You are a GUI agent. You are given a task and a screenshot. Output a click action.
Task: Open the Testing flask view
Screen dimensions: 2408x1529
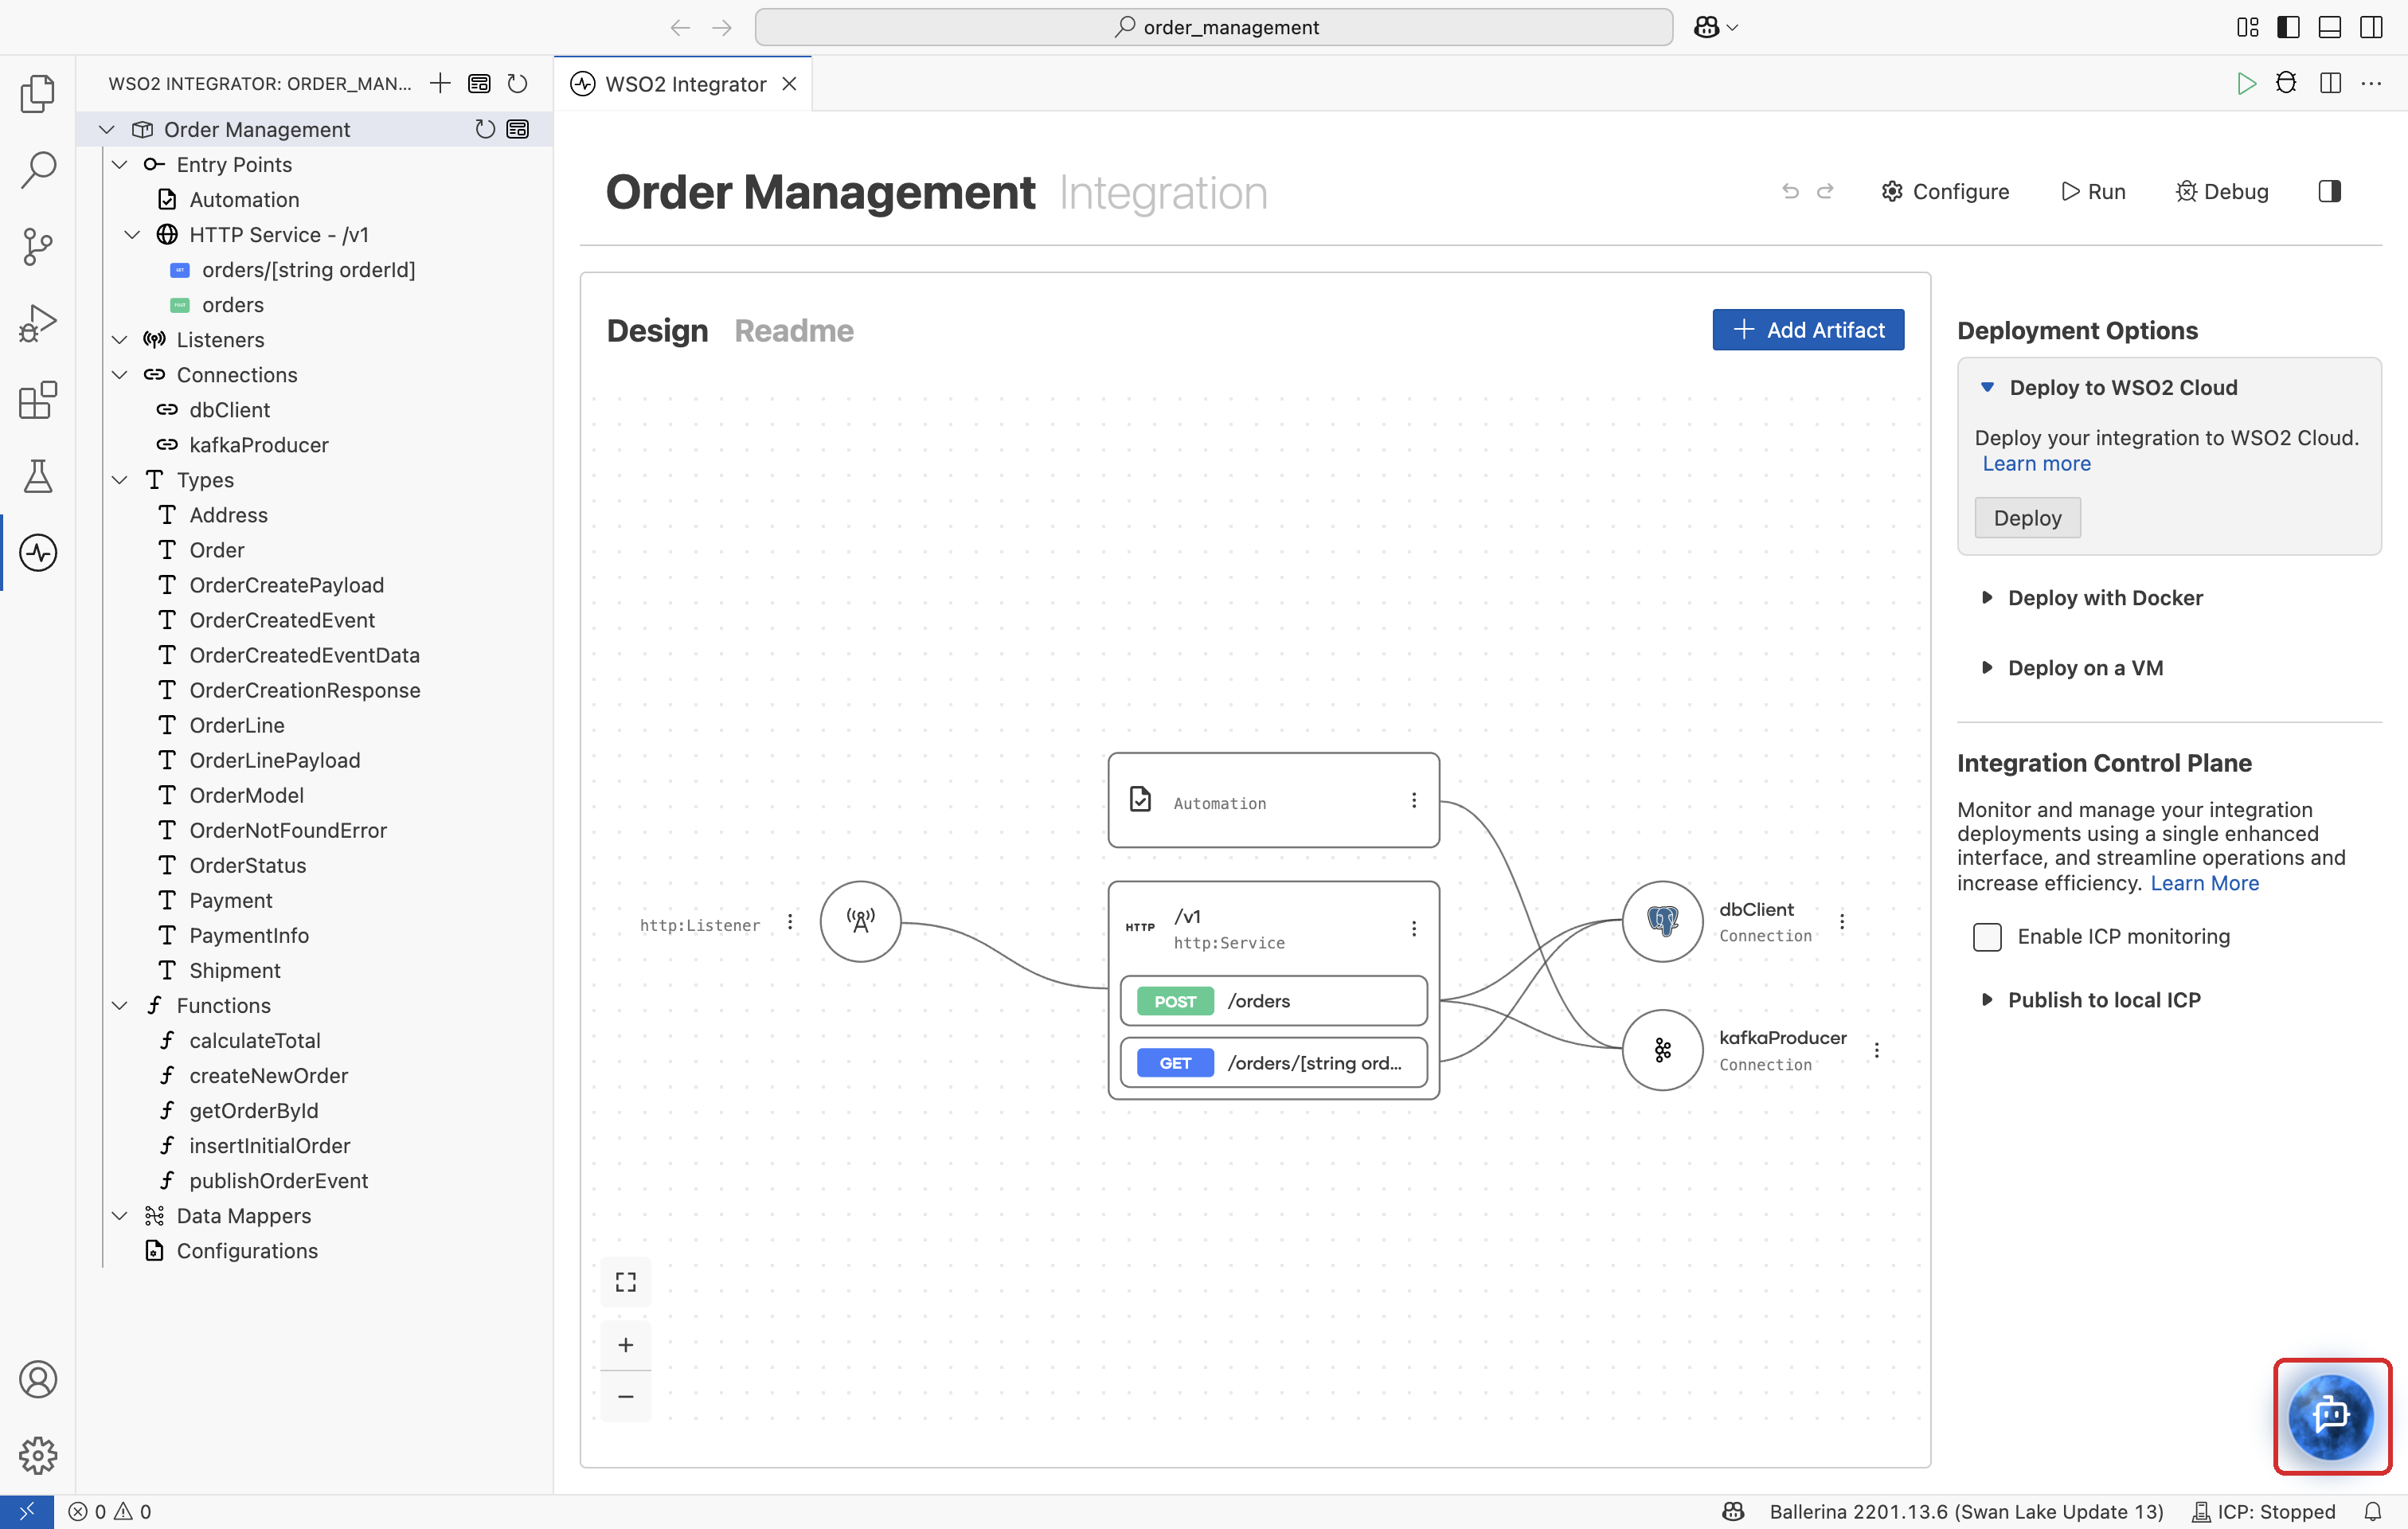coord(38,476)
